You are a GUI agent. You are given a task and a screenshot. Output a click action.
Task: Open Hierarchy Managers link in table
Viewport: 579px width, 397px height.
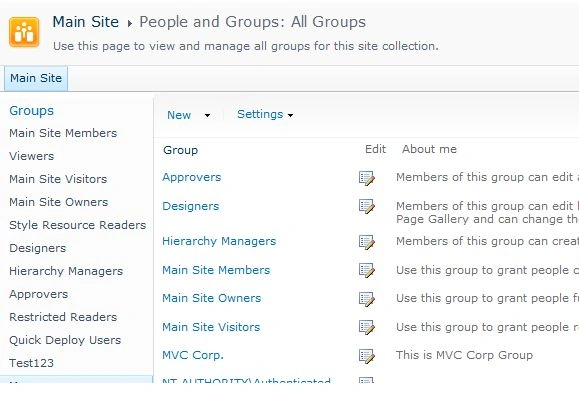pos(219,241)
